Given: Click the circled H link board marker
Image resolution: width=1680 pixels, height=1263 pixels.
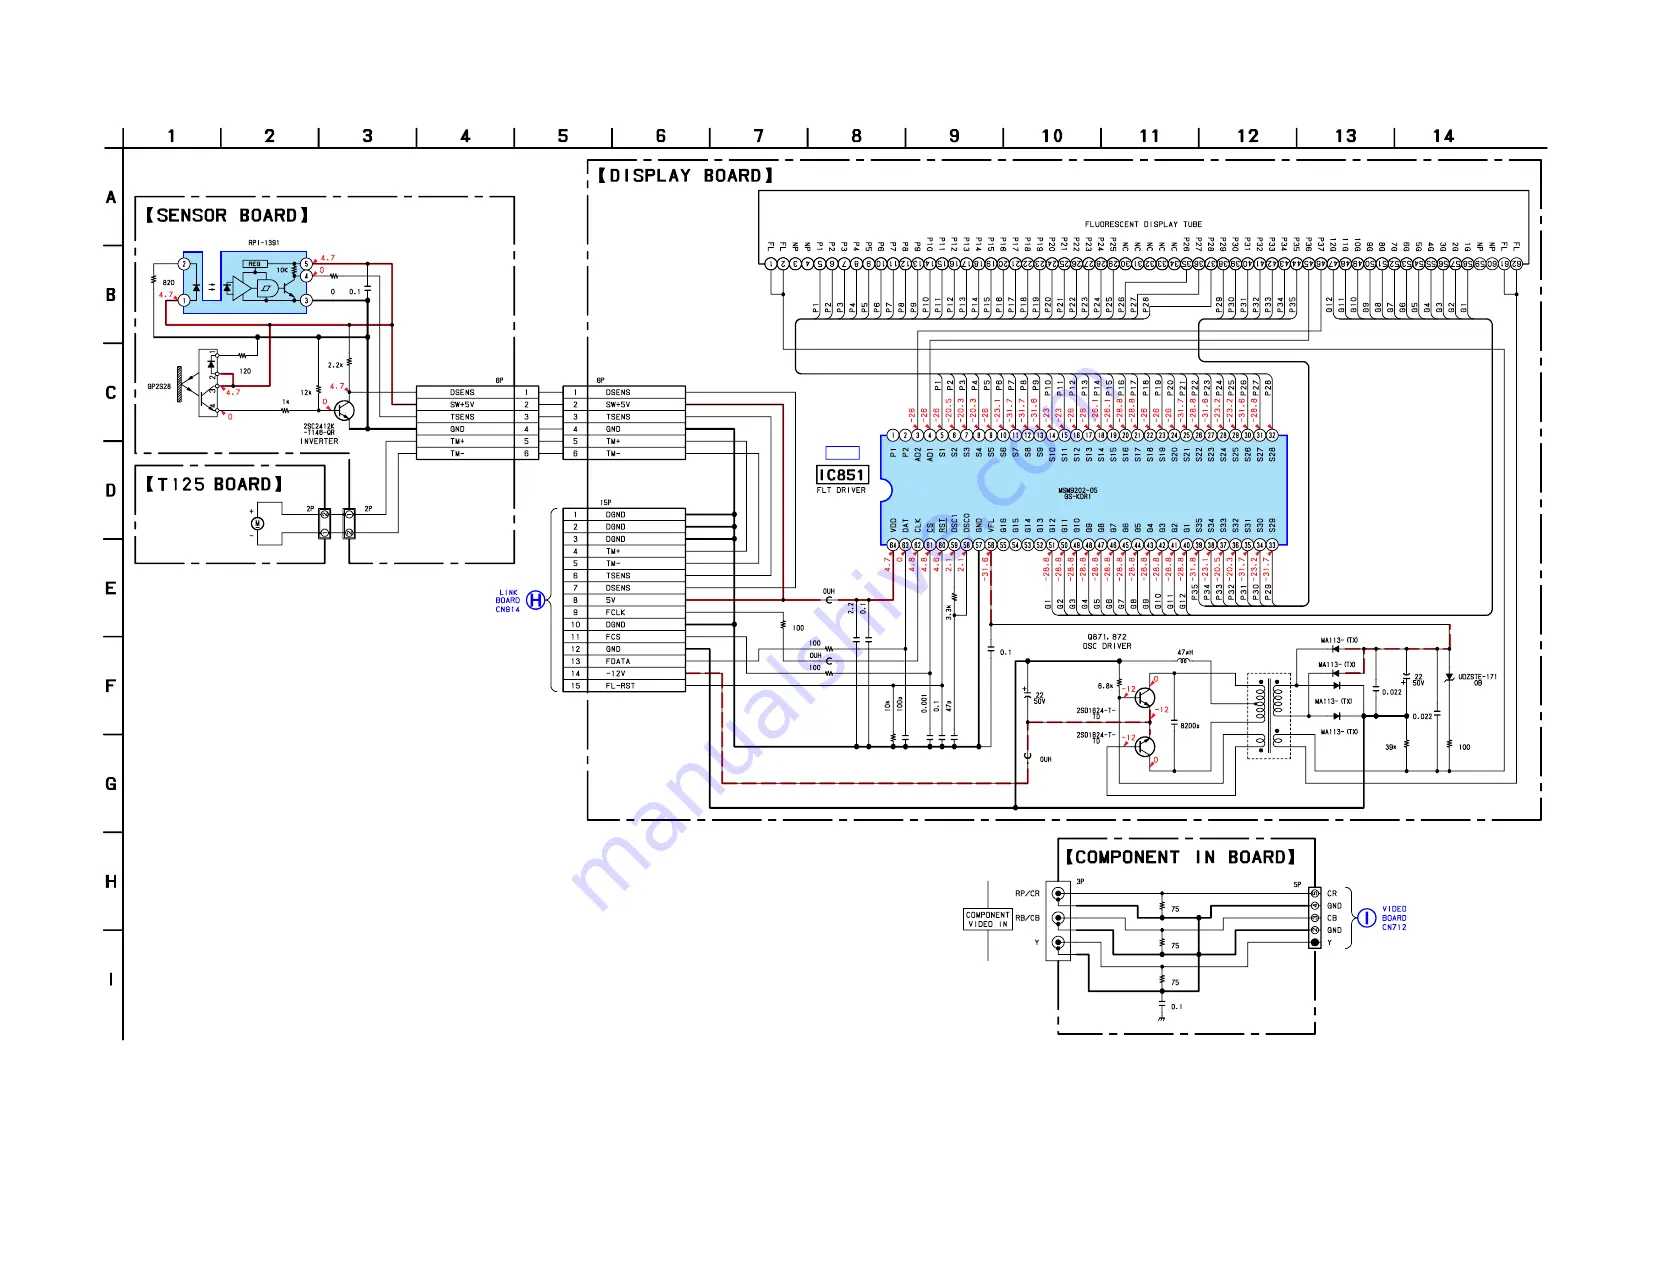Looking at the screenshot, I should (x=536, y=600).
